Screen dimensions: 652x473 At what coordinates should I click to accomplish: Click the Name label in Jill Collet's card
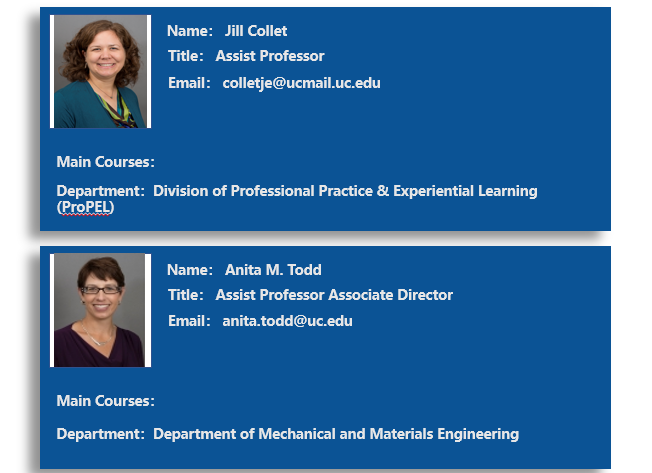[x=190, y=31]
